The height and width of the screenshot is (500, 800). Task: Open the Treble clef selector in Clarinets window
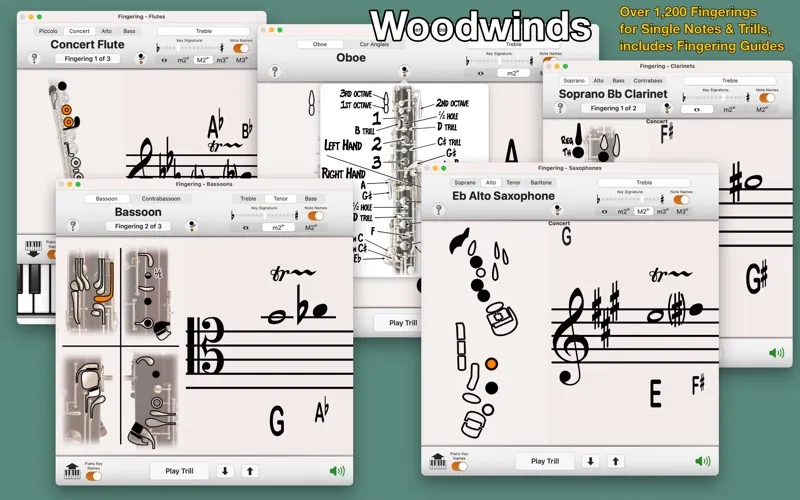pos(730,81)
